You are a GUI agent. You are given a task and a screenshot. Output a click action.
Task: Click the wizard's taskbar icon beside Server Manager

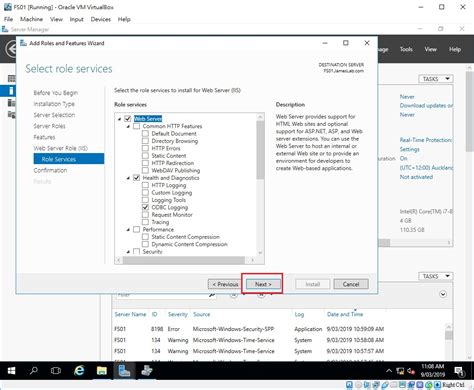pyautogui.click(x=147, y=371)
